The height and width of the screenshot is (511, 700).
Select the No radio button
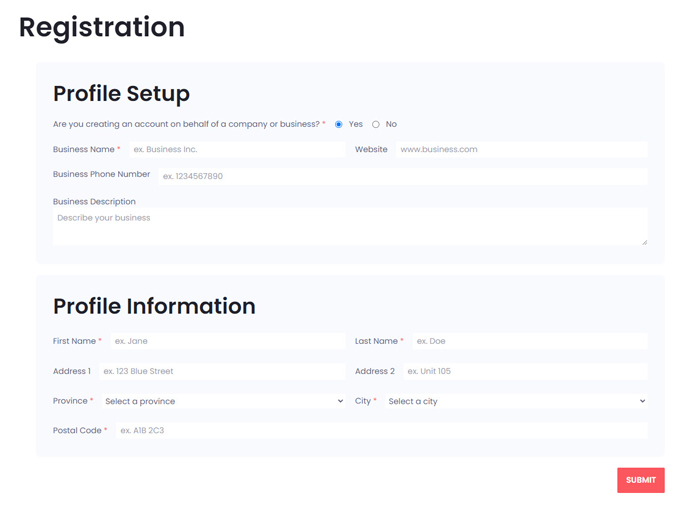pos(376,125)
